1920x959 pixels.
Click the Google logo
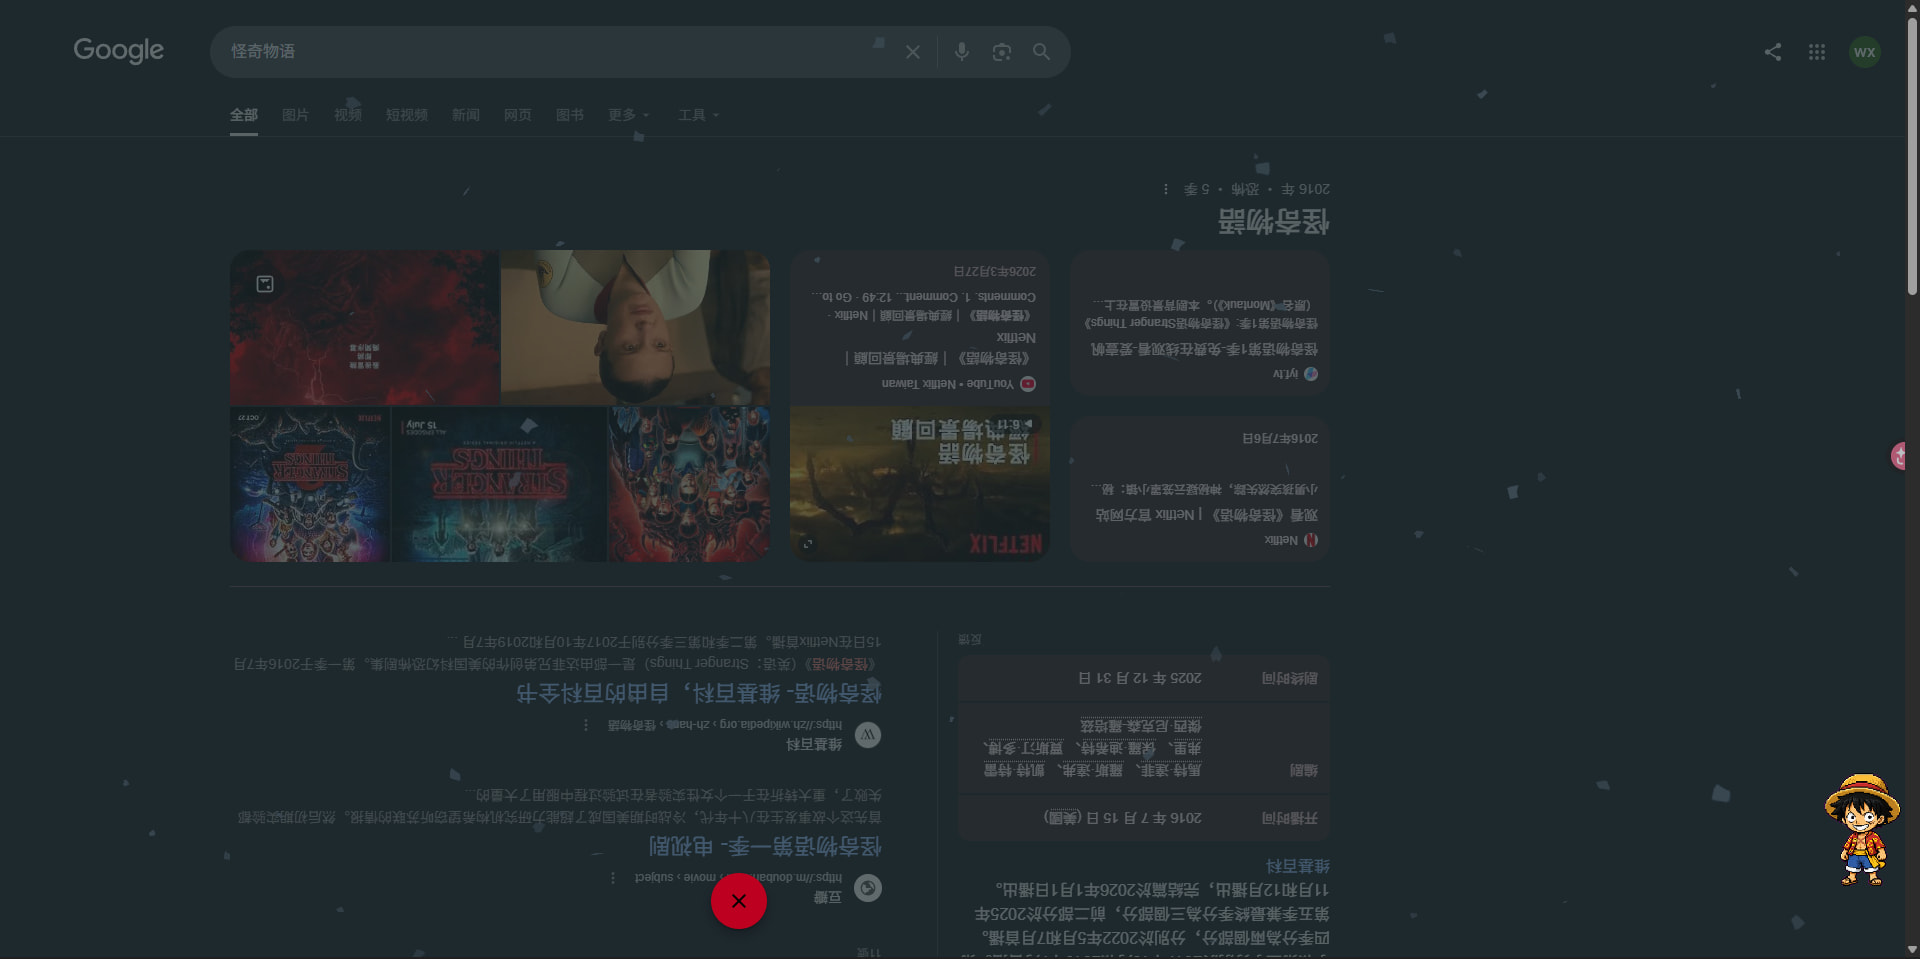pos(118,50)
